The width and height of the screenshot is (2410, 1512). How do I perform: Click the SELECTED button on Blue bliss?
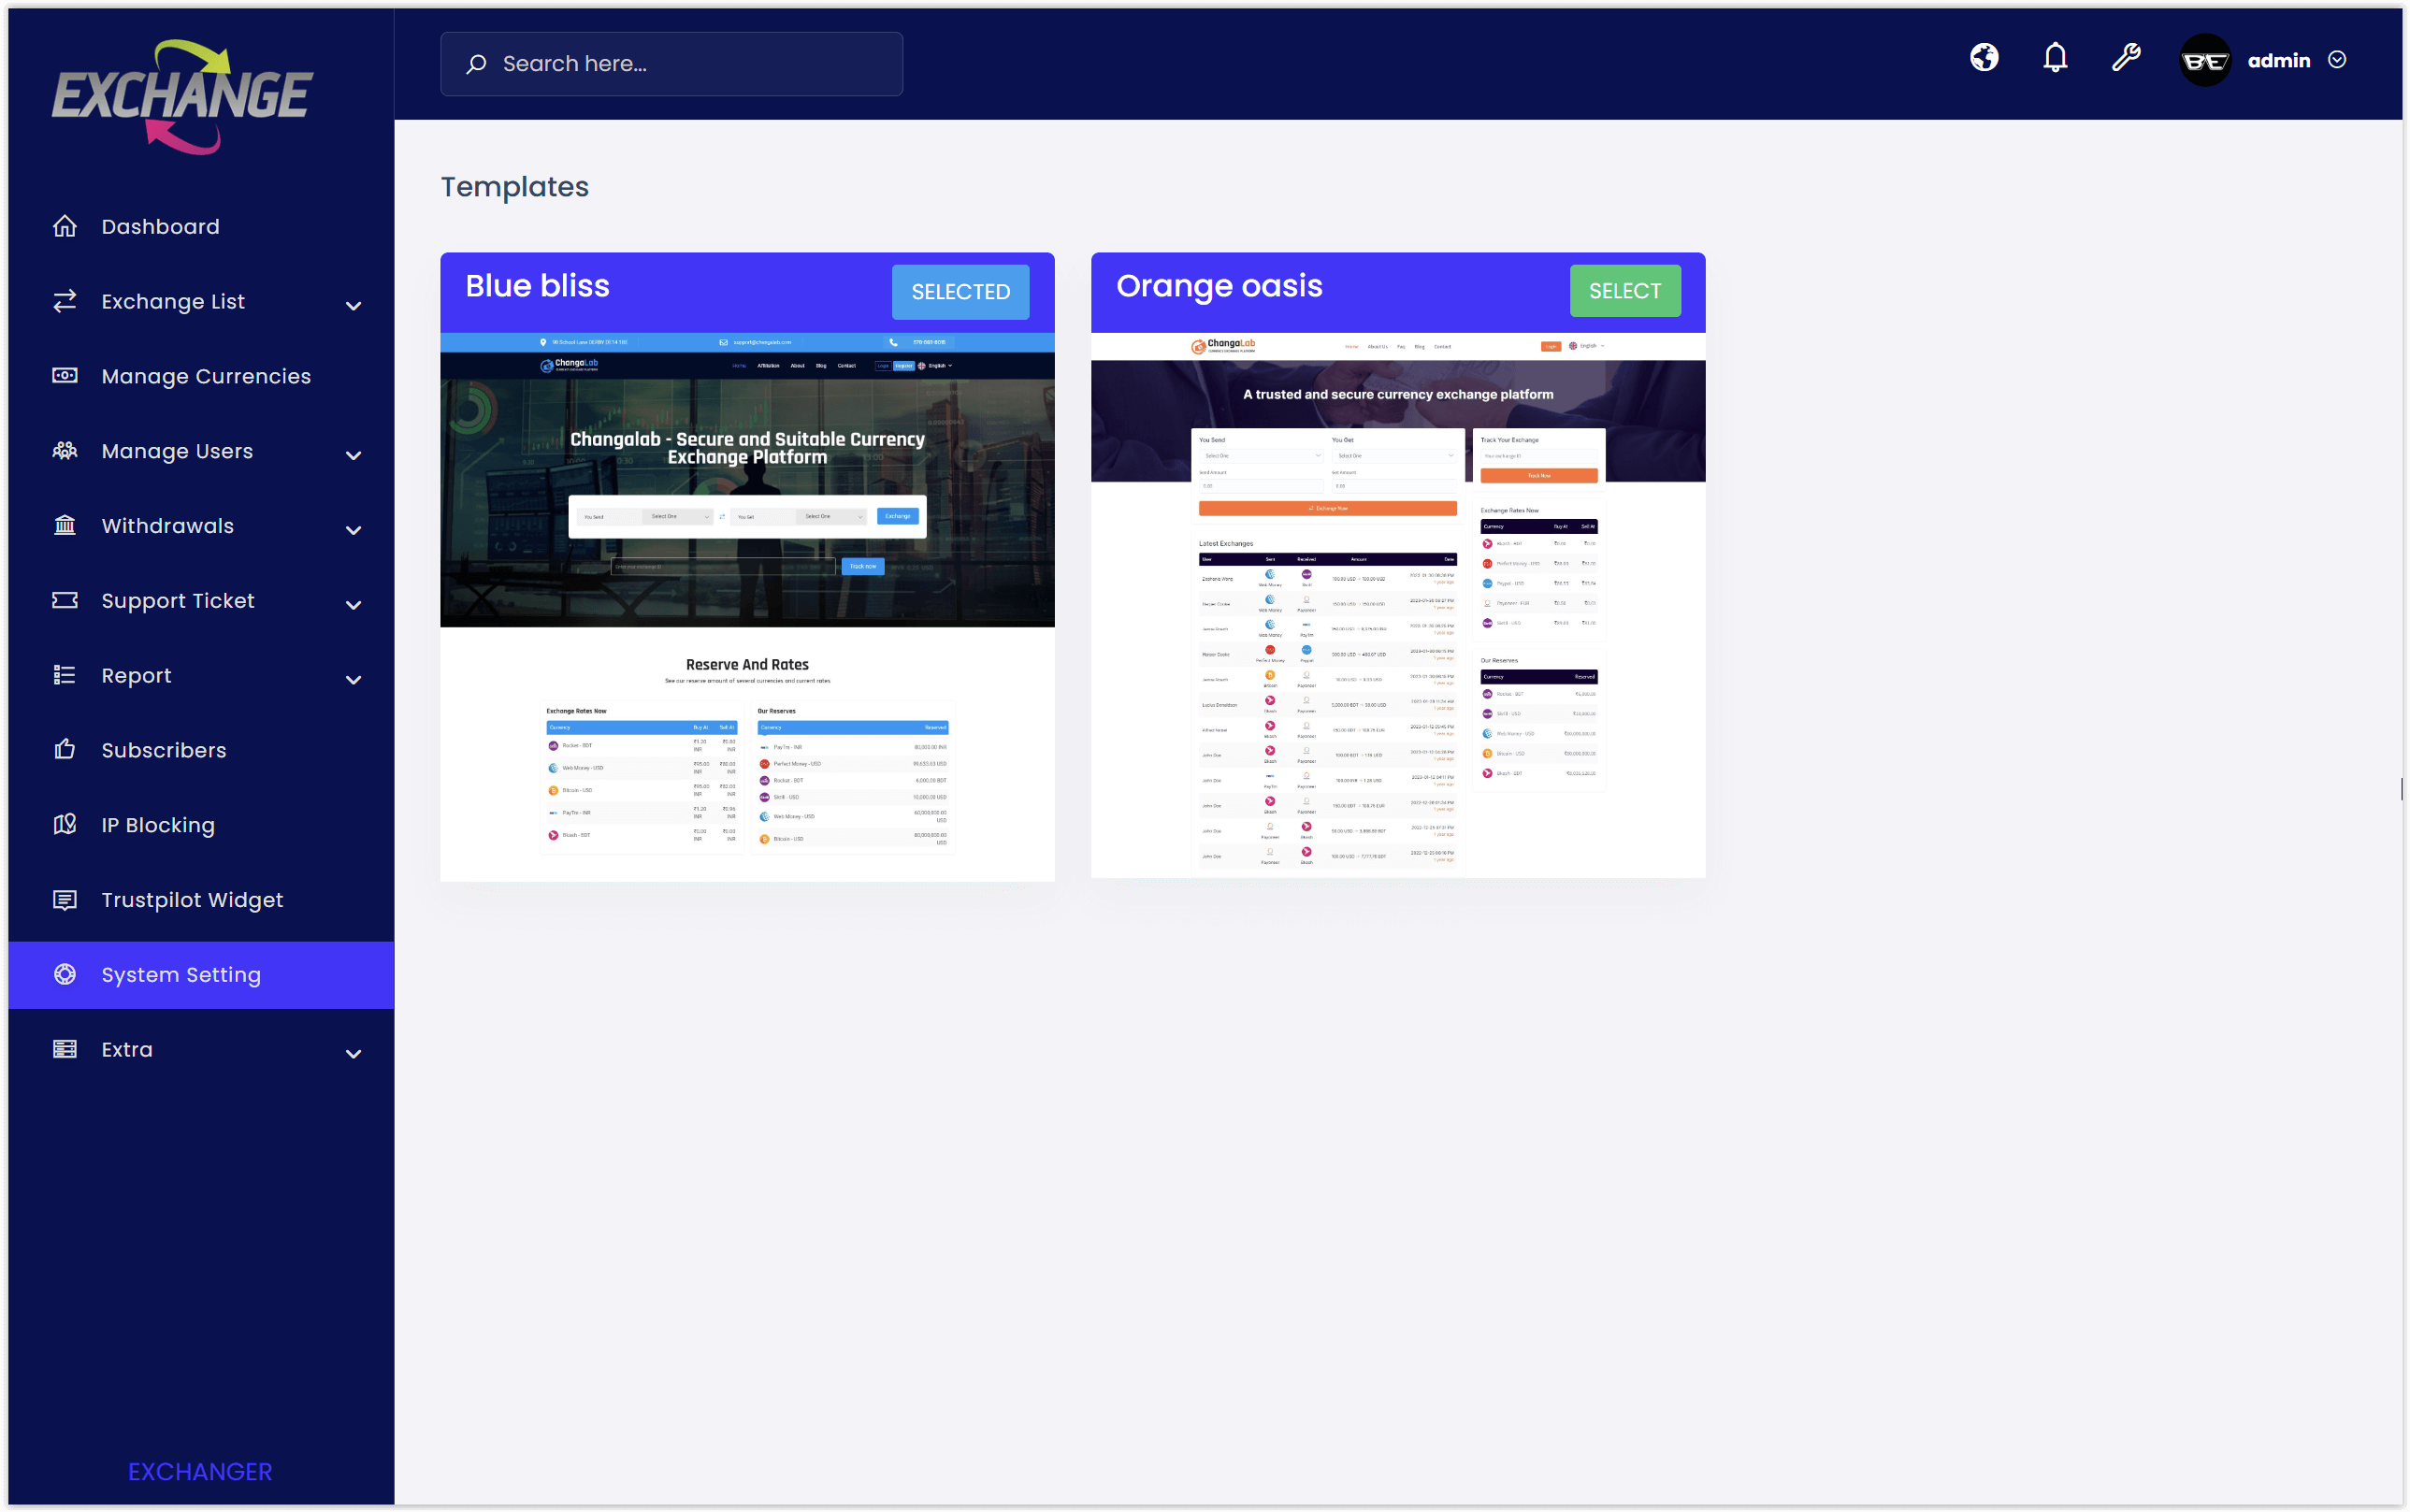click(x=960, y=292)
